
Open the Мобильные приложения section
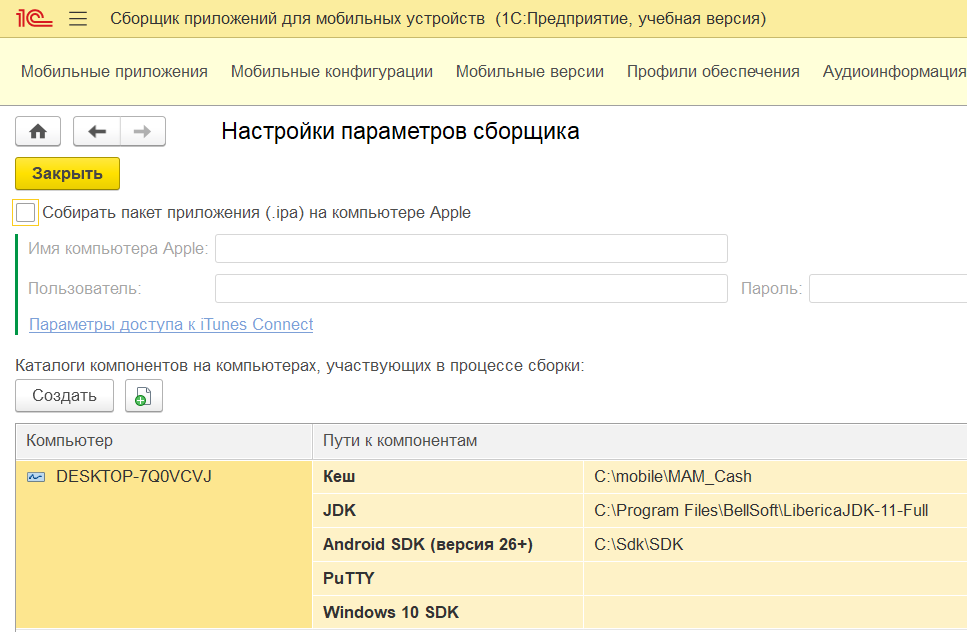click(114, 72)
